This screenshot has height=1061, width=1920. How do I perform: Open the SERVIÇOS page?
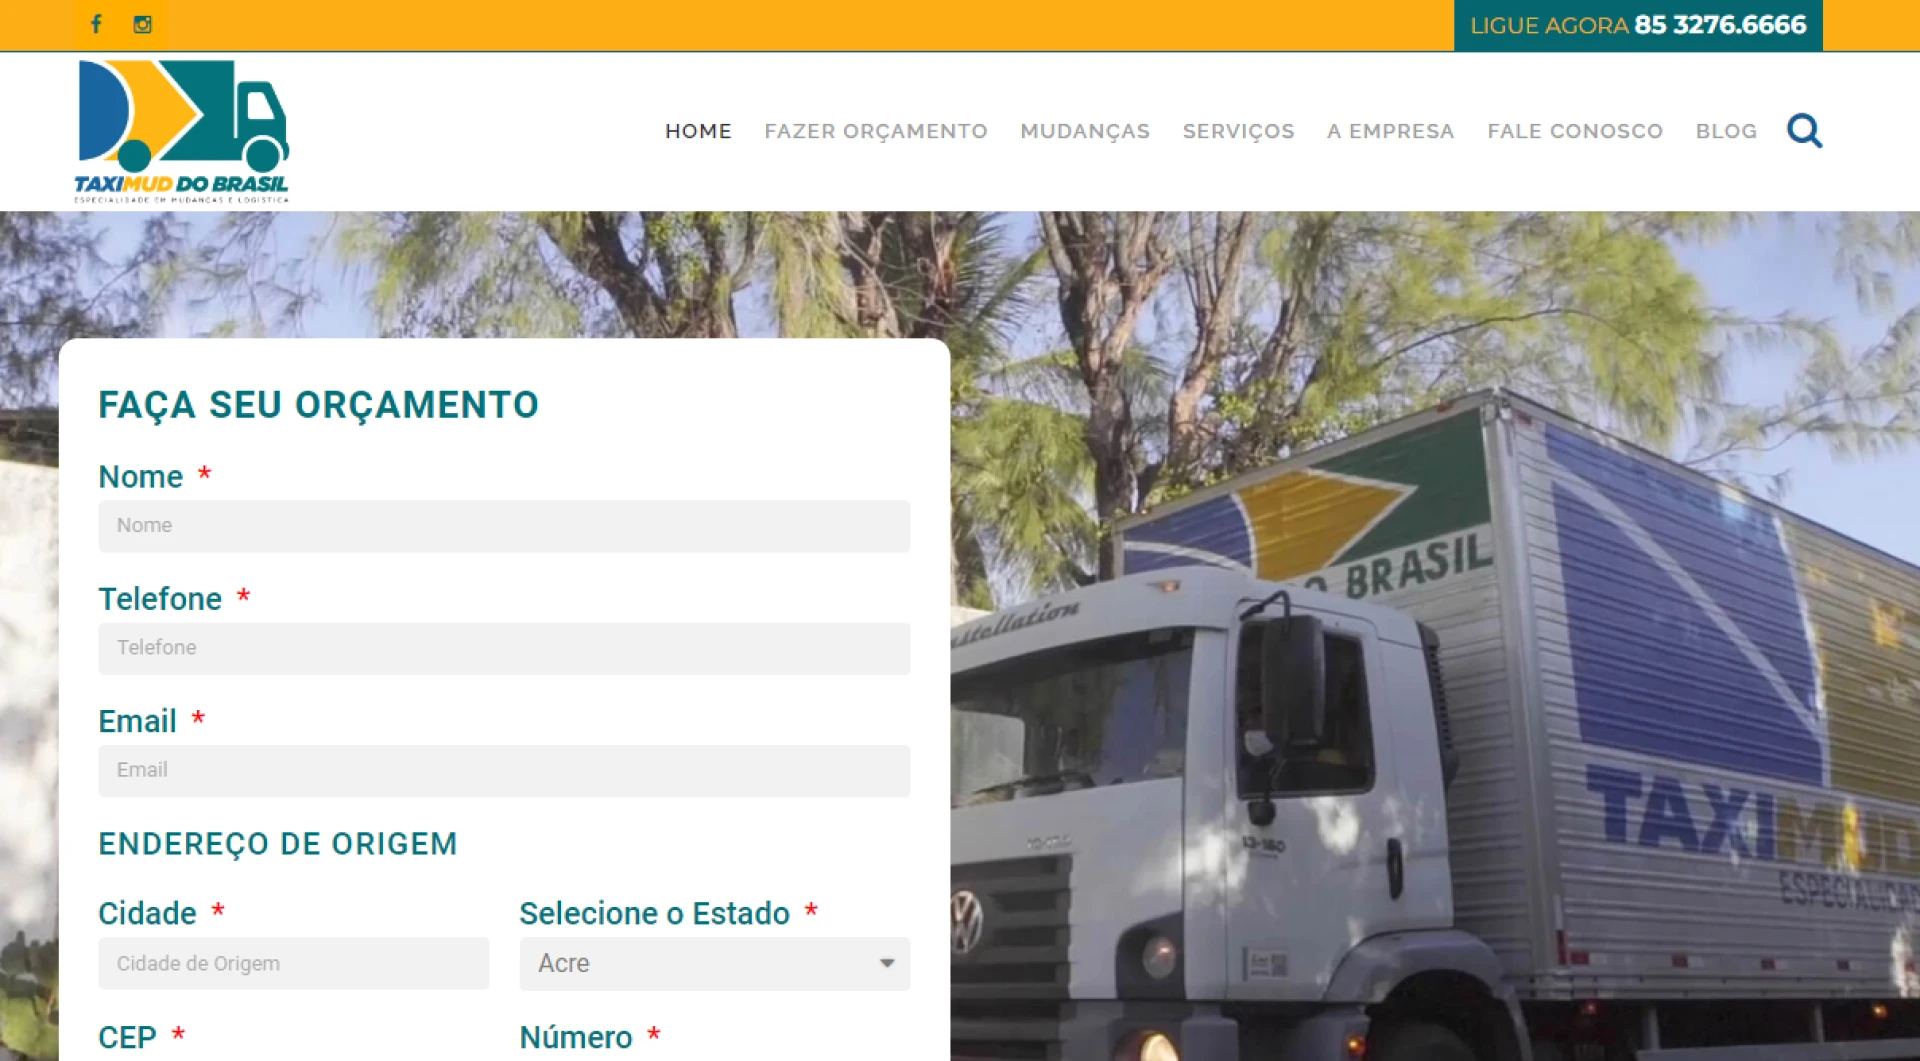[x=1239, y=131]
